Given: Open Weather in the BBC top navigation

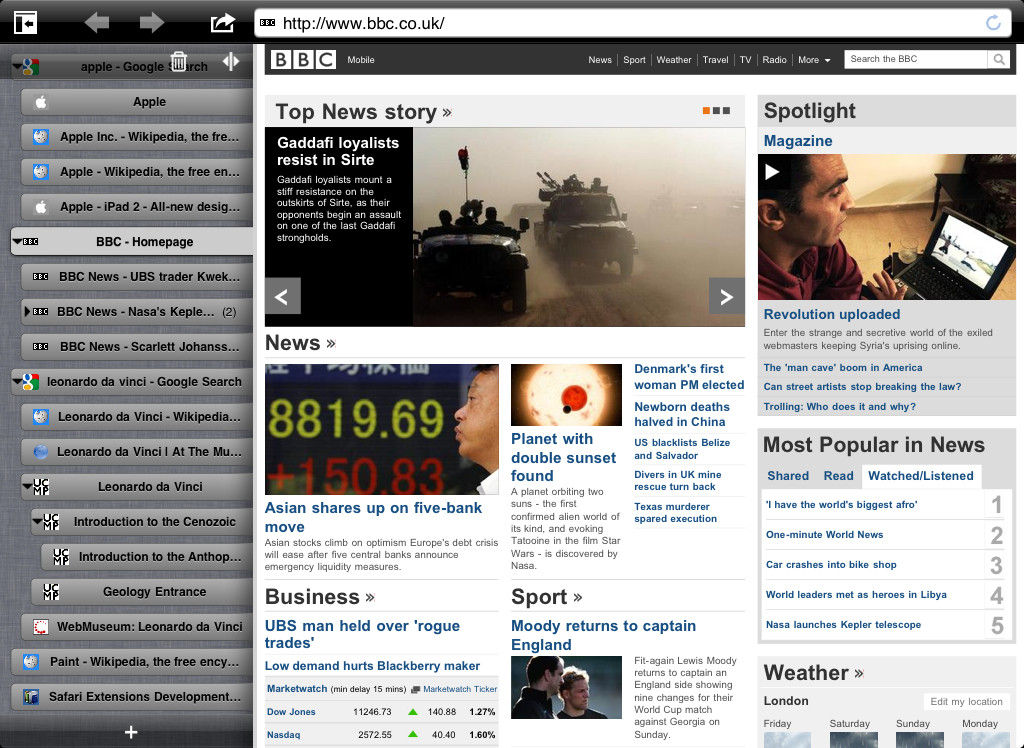Looking at the screenshot, I should tap(674, 60).
